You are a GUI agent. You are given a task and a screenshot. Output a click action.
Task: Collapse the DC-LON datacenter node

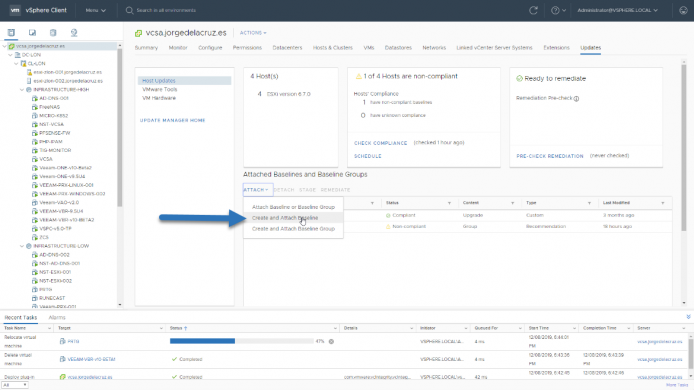pos(11,55)
